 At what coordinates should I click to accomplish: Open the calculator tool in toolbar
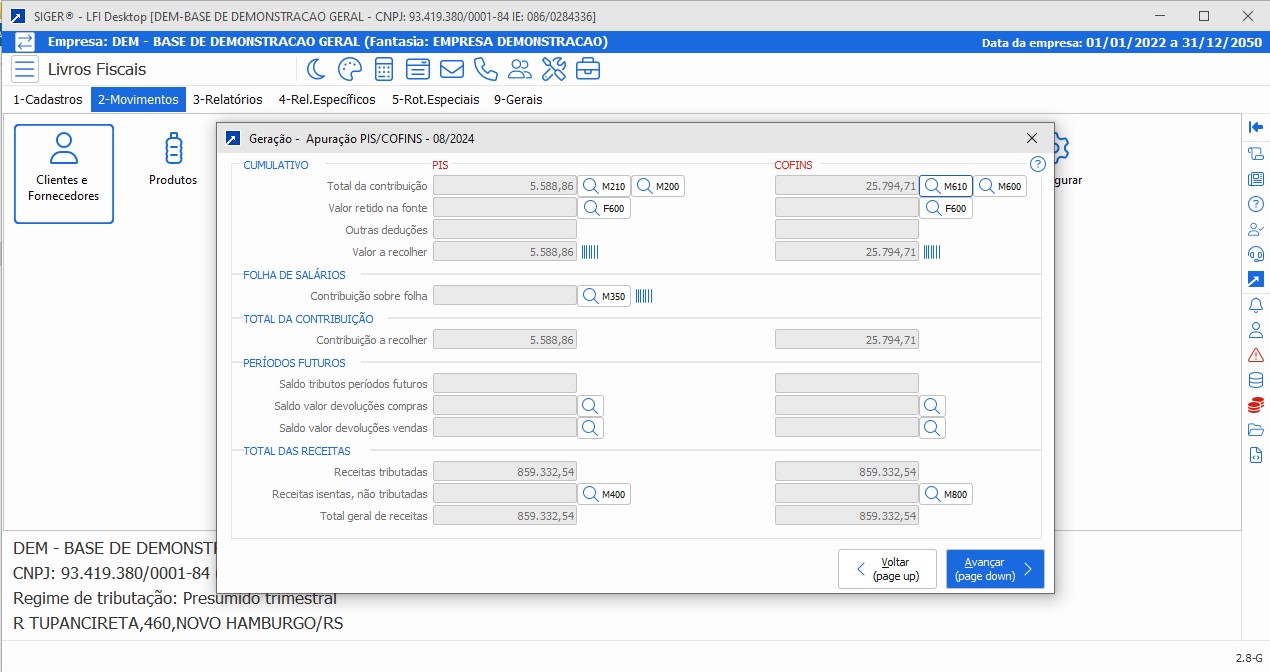coord(383,69)
